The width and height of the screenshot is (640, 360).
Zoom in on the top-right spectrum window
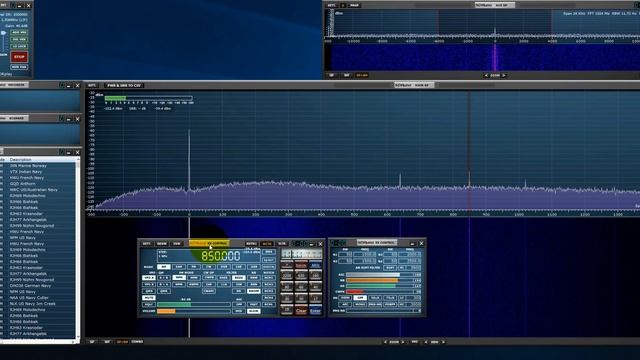(504, 75)
